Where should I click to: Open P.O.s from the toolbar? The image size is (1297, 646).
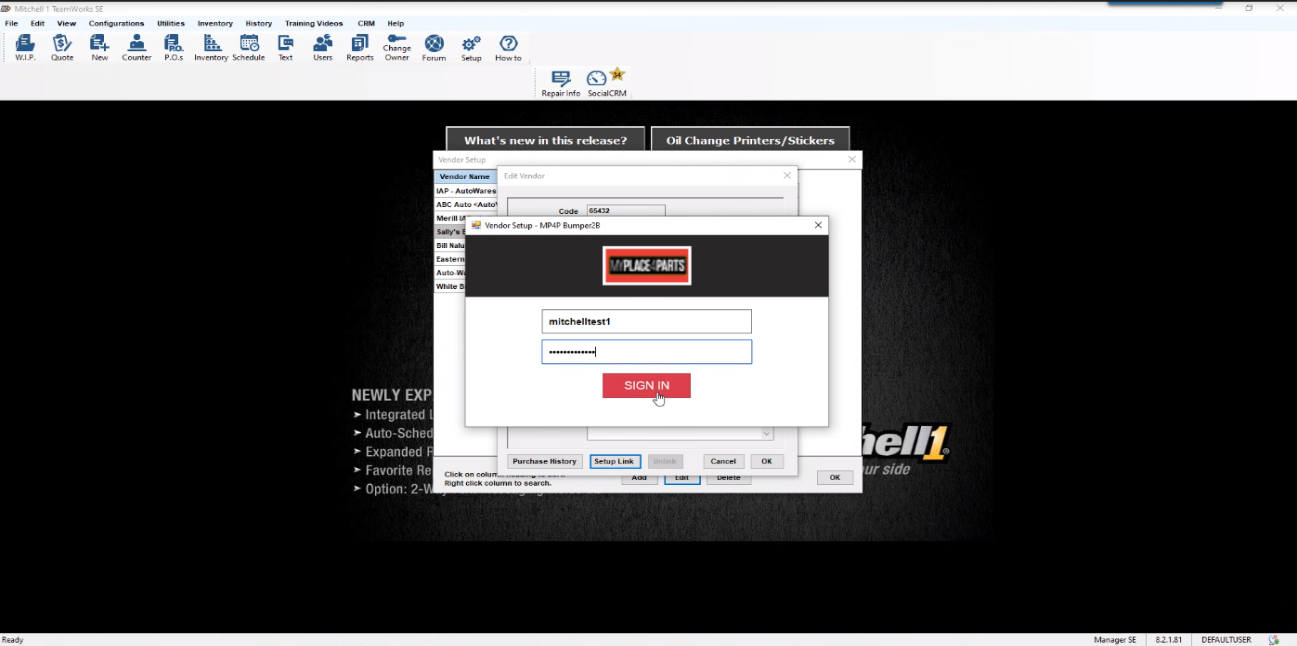(173, 47)
